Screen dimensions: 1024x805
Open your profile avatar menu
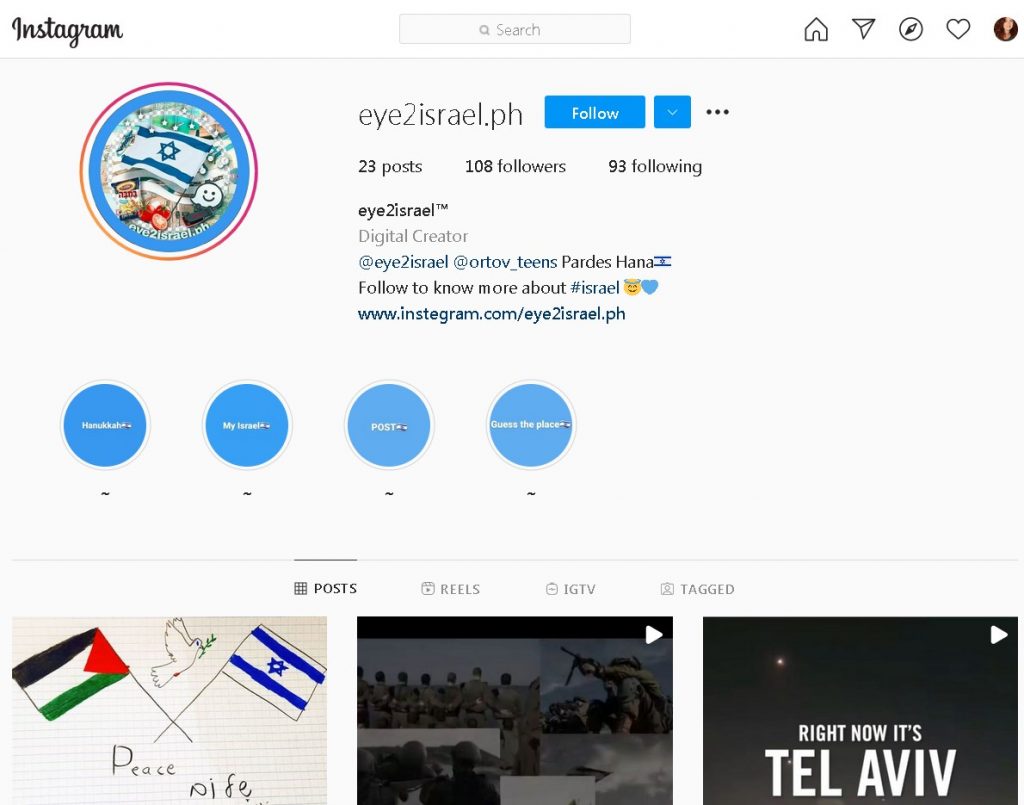click(1006, 29)
